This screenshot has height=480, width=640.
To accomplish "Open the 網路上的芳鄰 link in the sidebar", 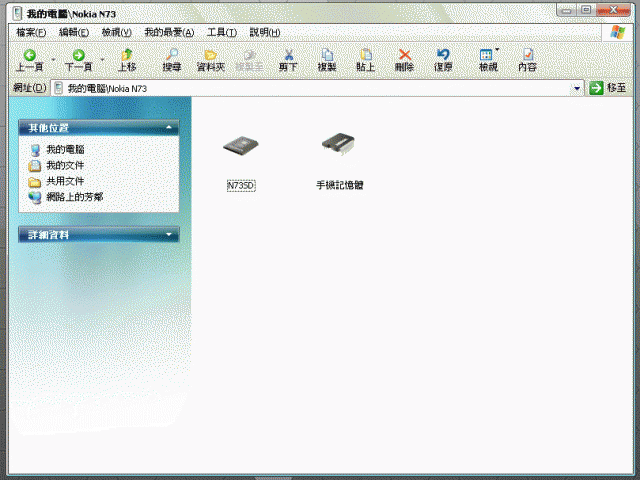I will [x=75, y=197].
